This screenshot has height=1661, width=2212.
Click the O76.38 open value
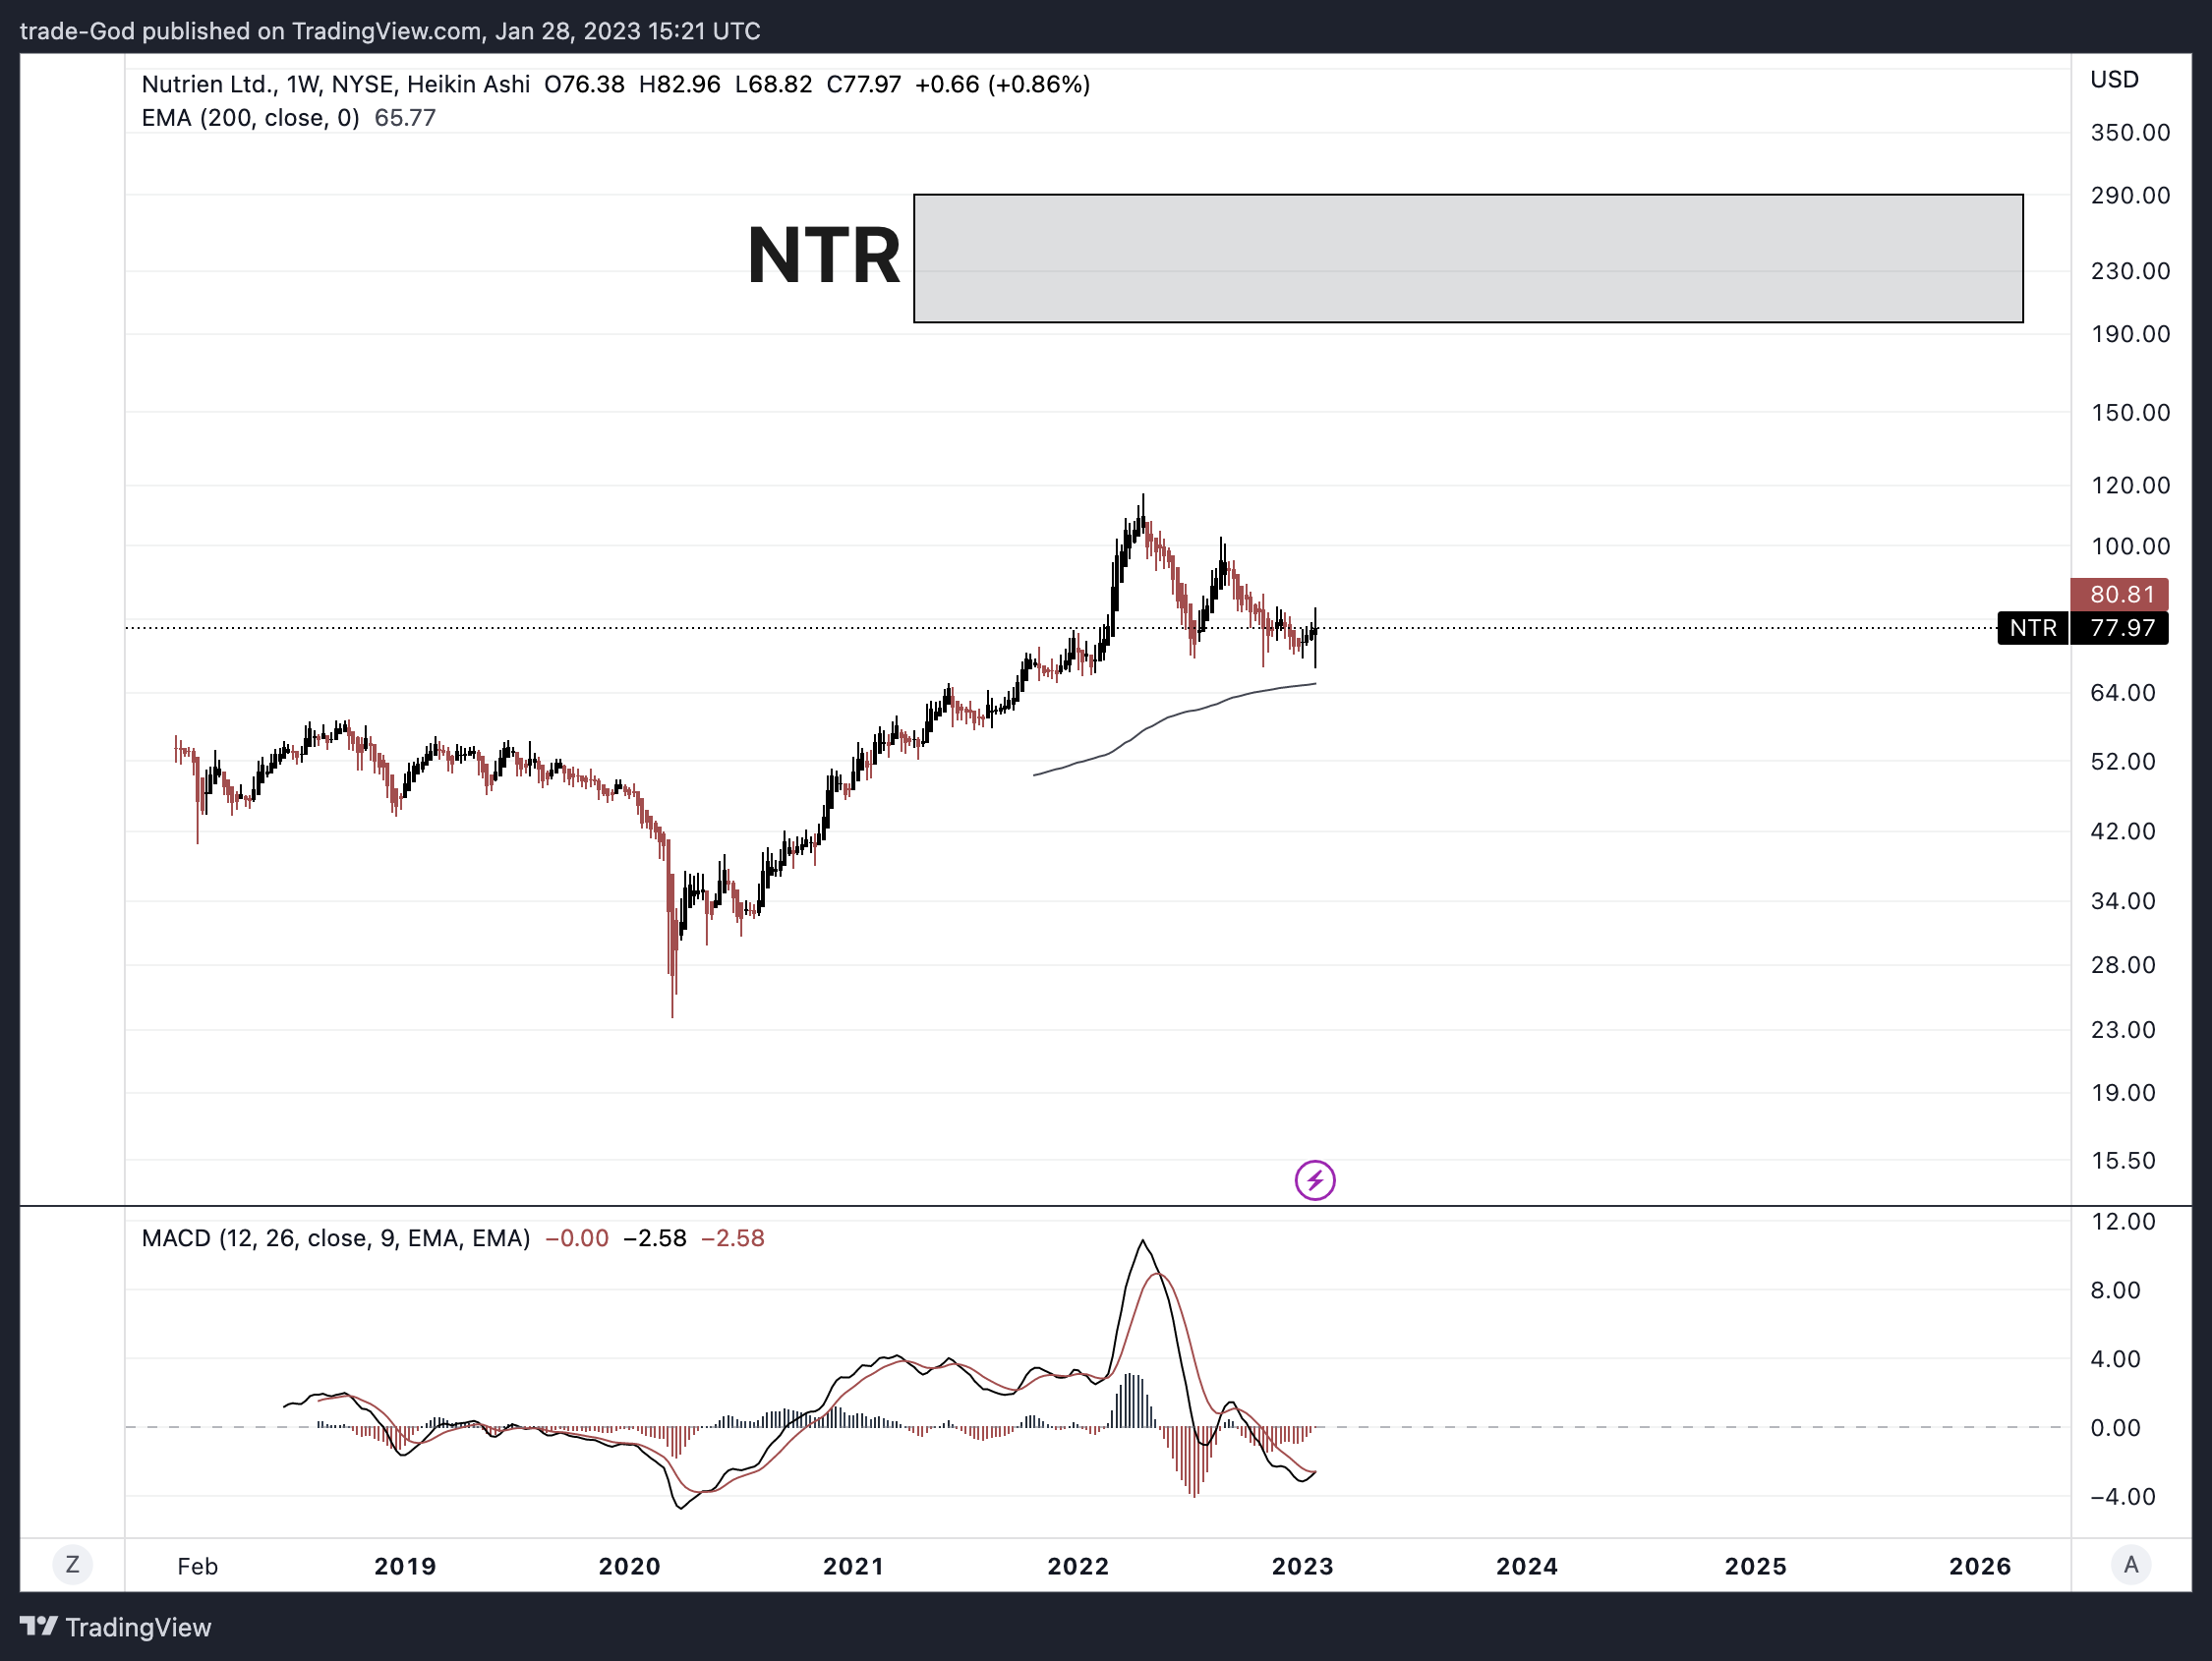[x=584, y=84]
